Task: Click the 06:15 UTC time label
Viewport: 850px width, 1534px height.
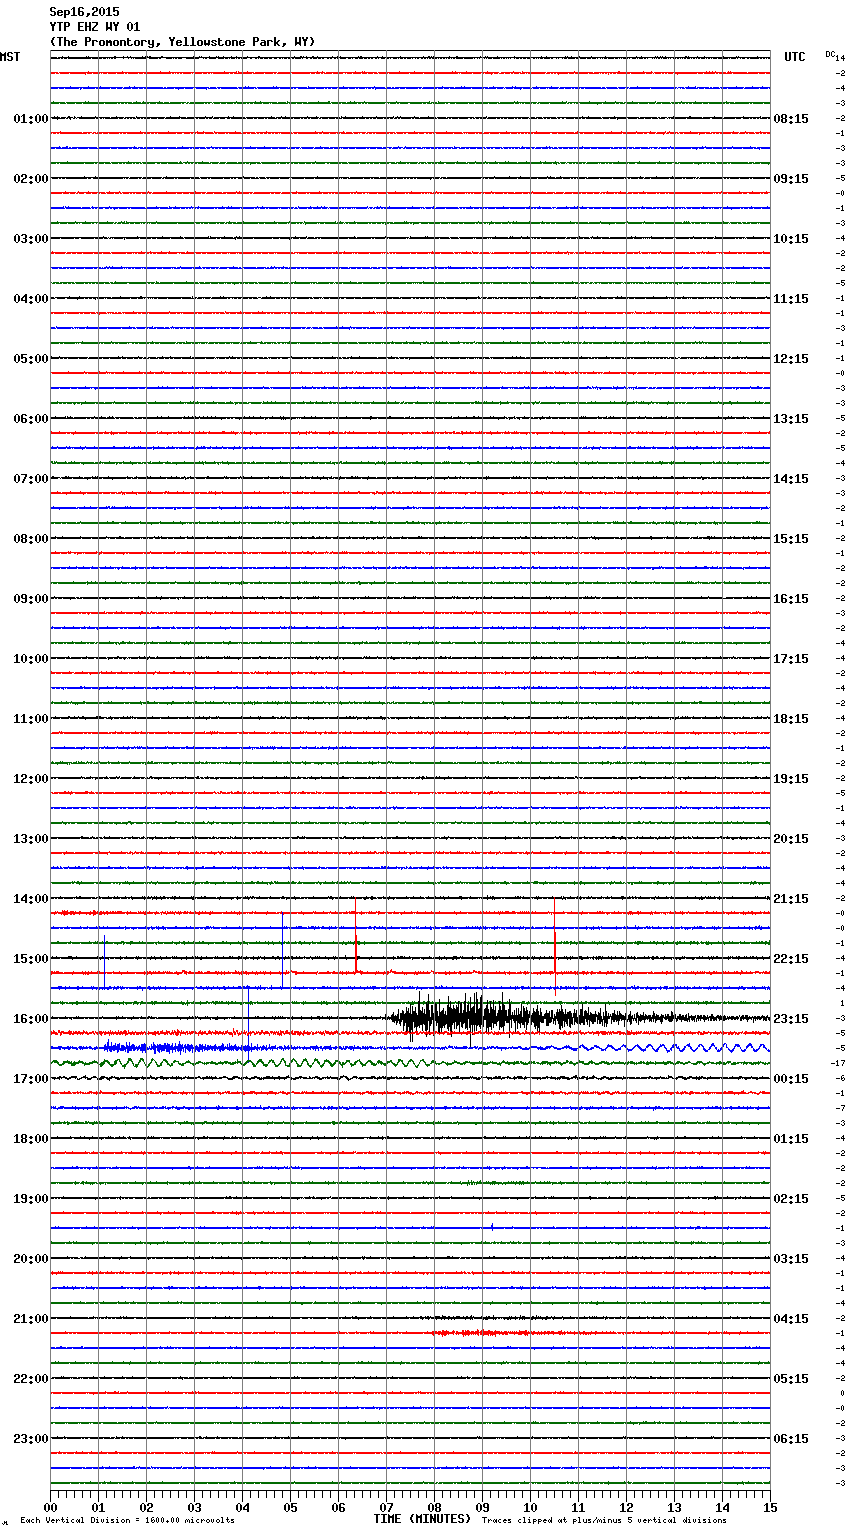Action: pos(791,1439)
